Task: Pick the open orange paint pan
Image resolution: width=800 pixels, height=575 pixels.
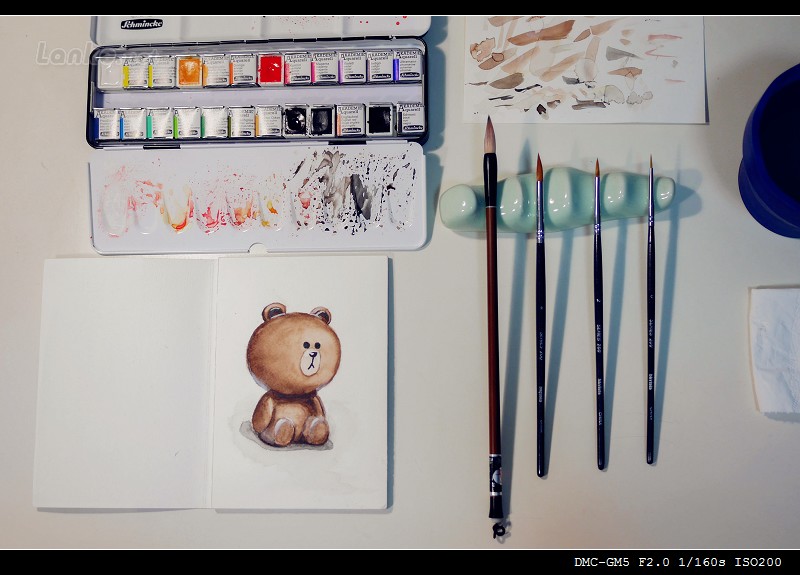Action: [x=189, y=71]
